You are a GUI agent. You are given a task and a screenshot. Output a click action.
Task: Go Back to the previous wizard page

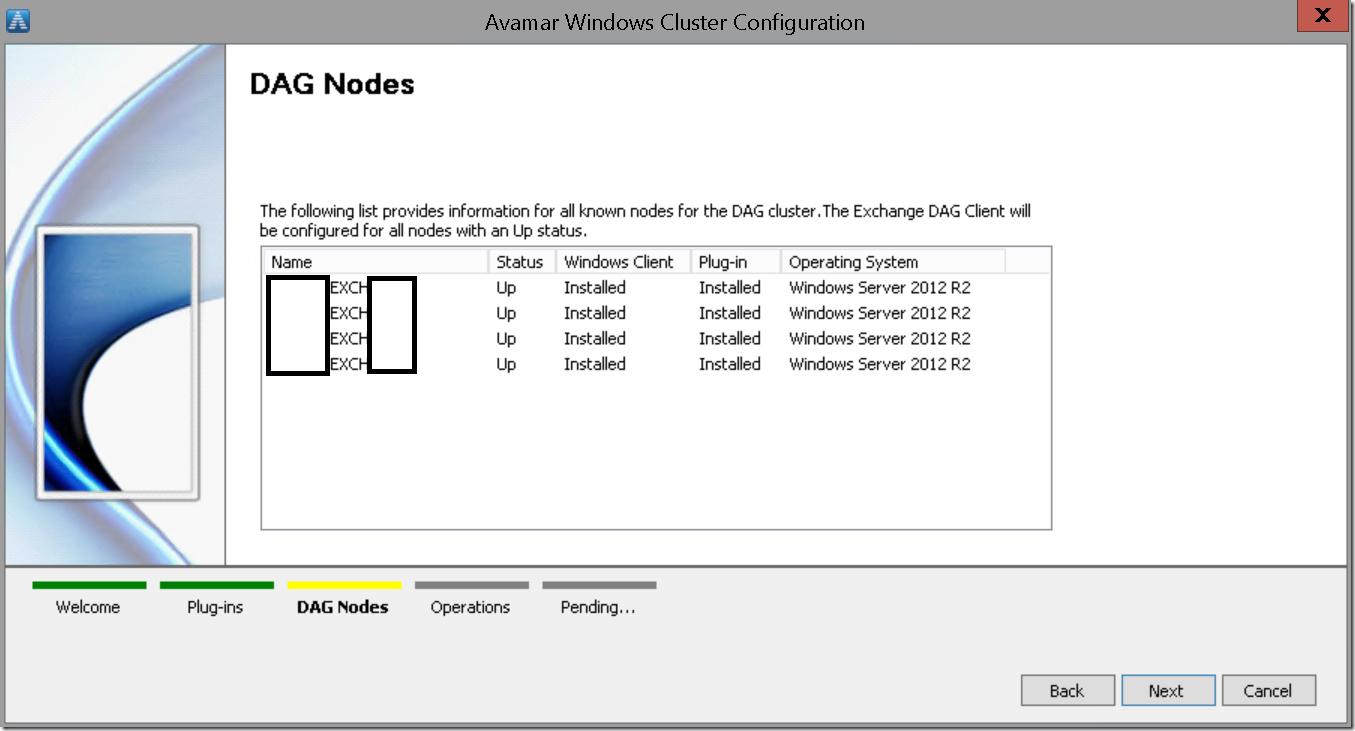[x=1067, y=691]
